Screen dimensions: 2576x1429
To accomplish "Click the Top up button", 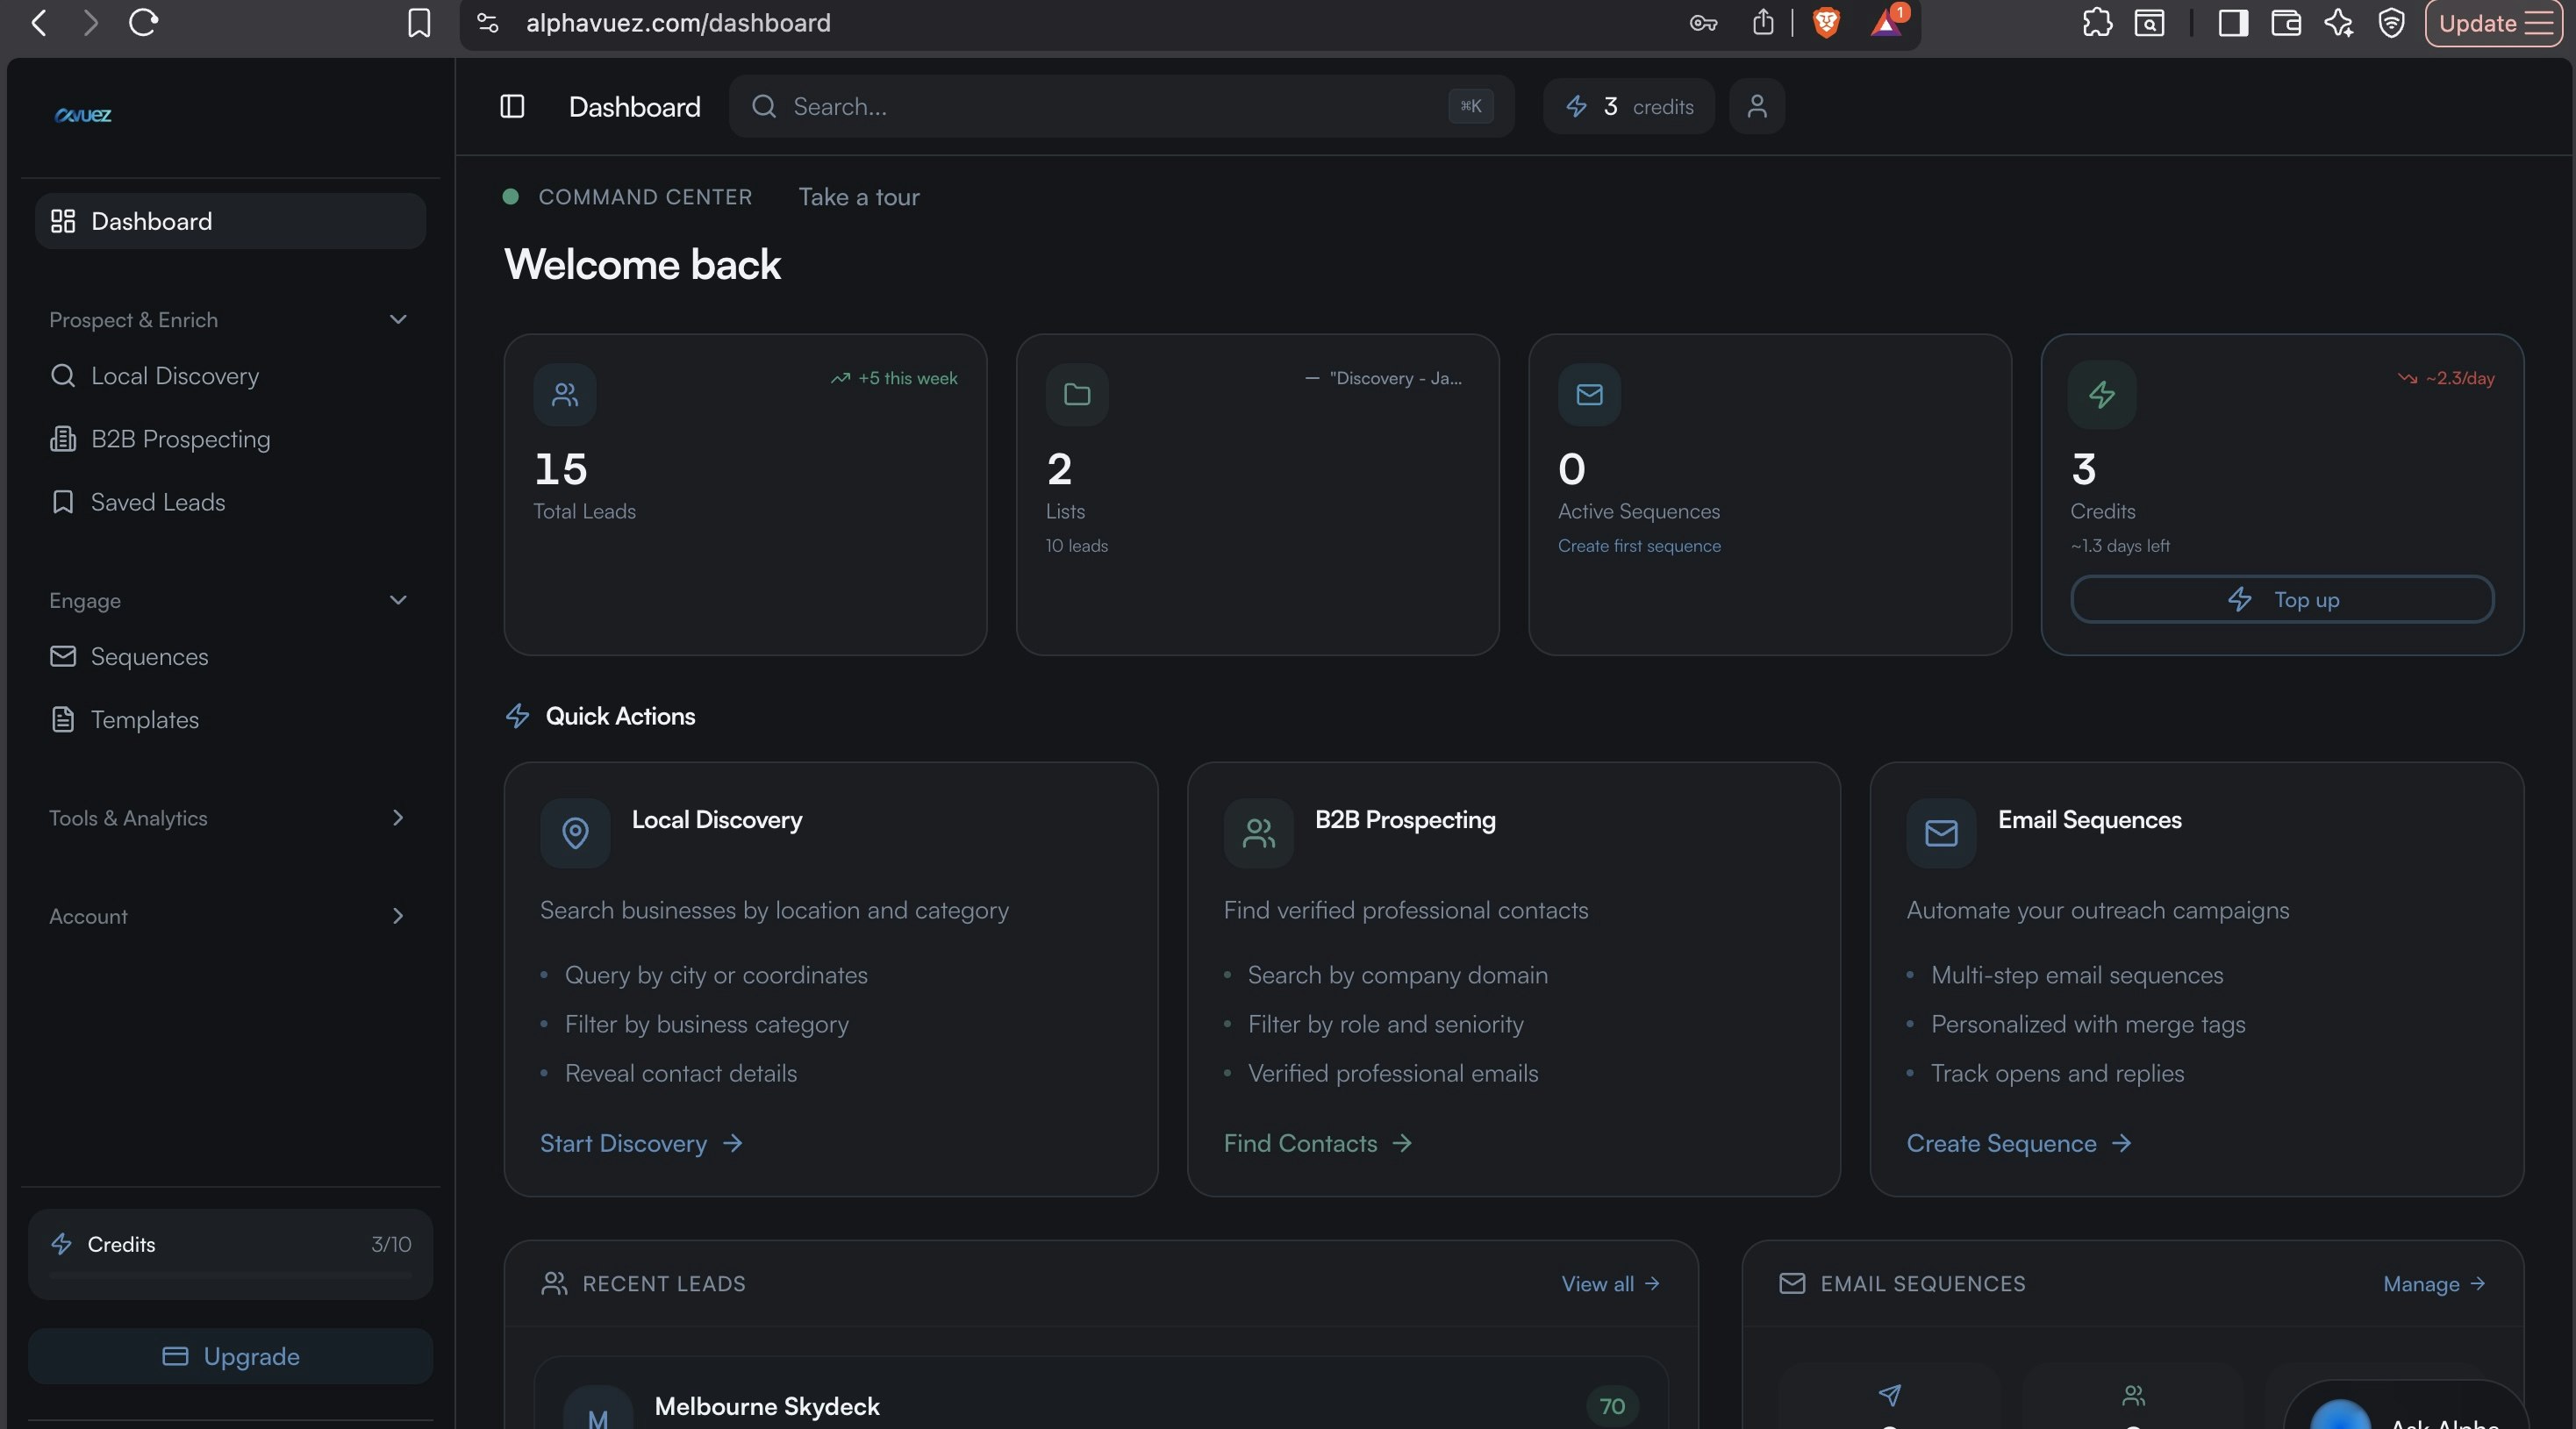I will [2282, 599].
